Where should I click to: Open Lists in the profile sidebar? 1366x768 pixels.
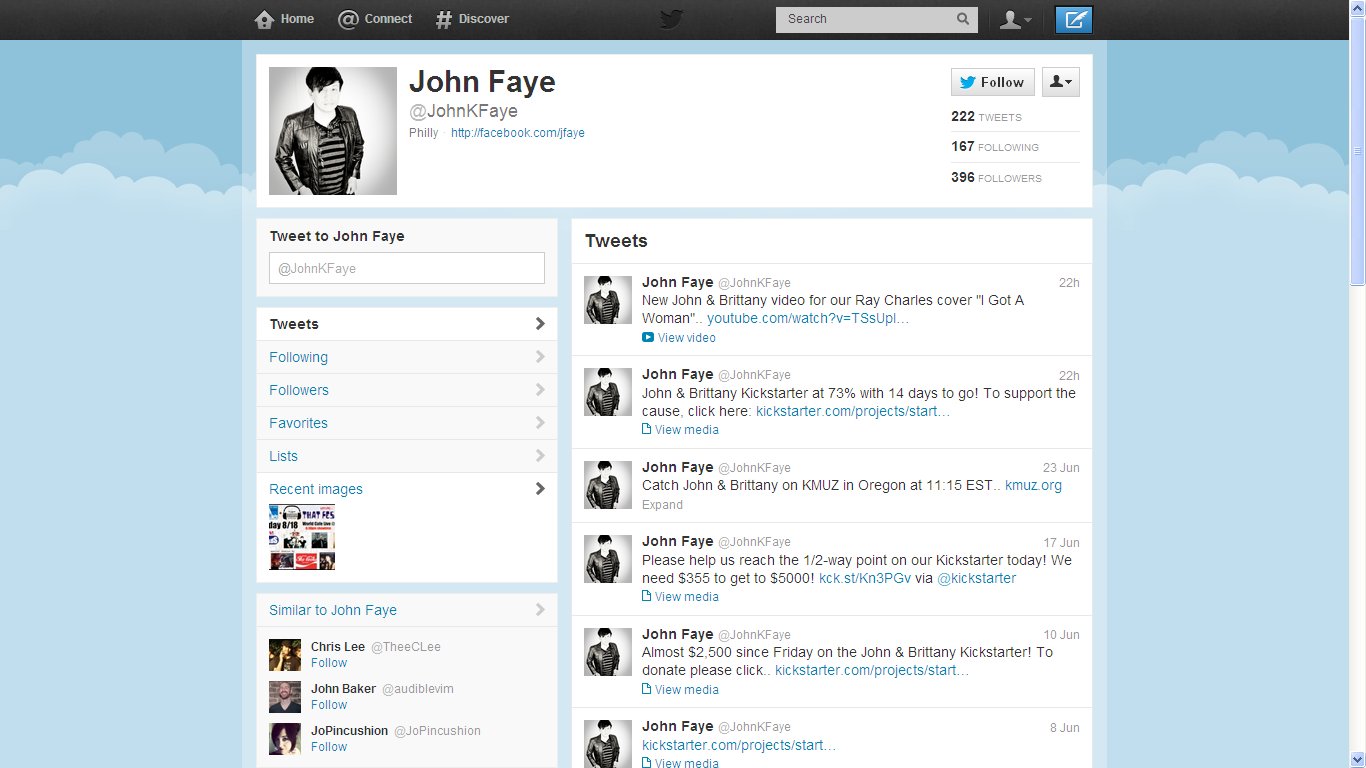[x=283, y=456]
